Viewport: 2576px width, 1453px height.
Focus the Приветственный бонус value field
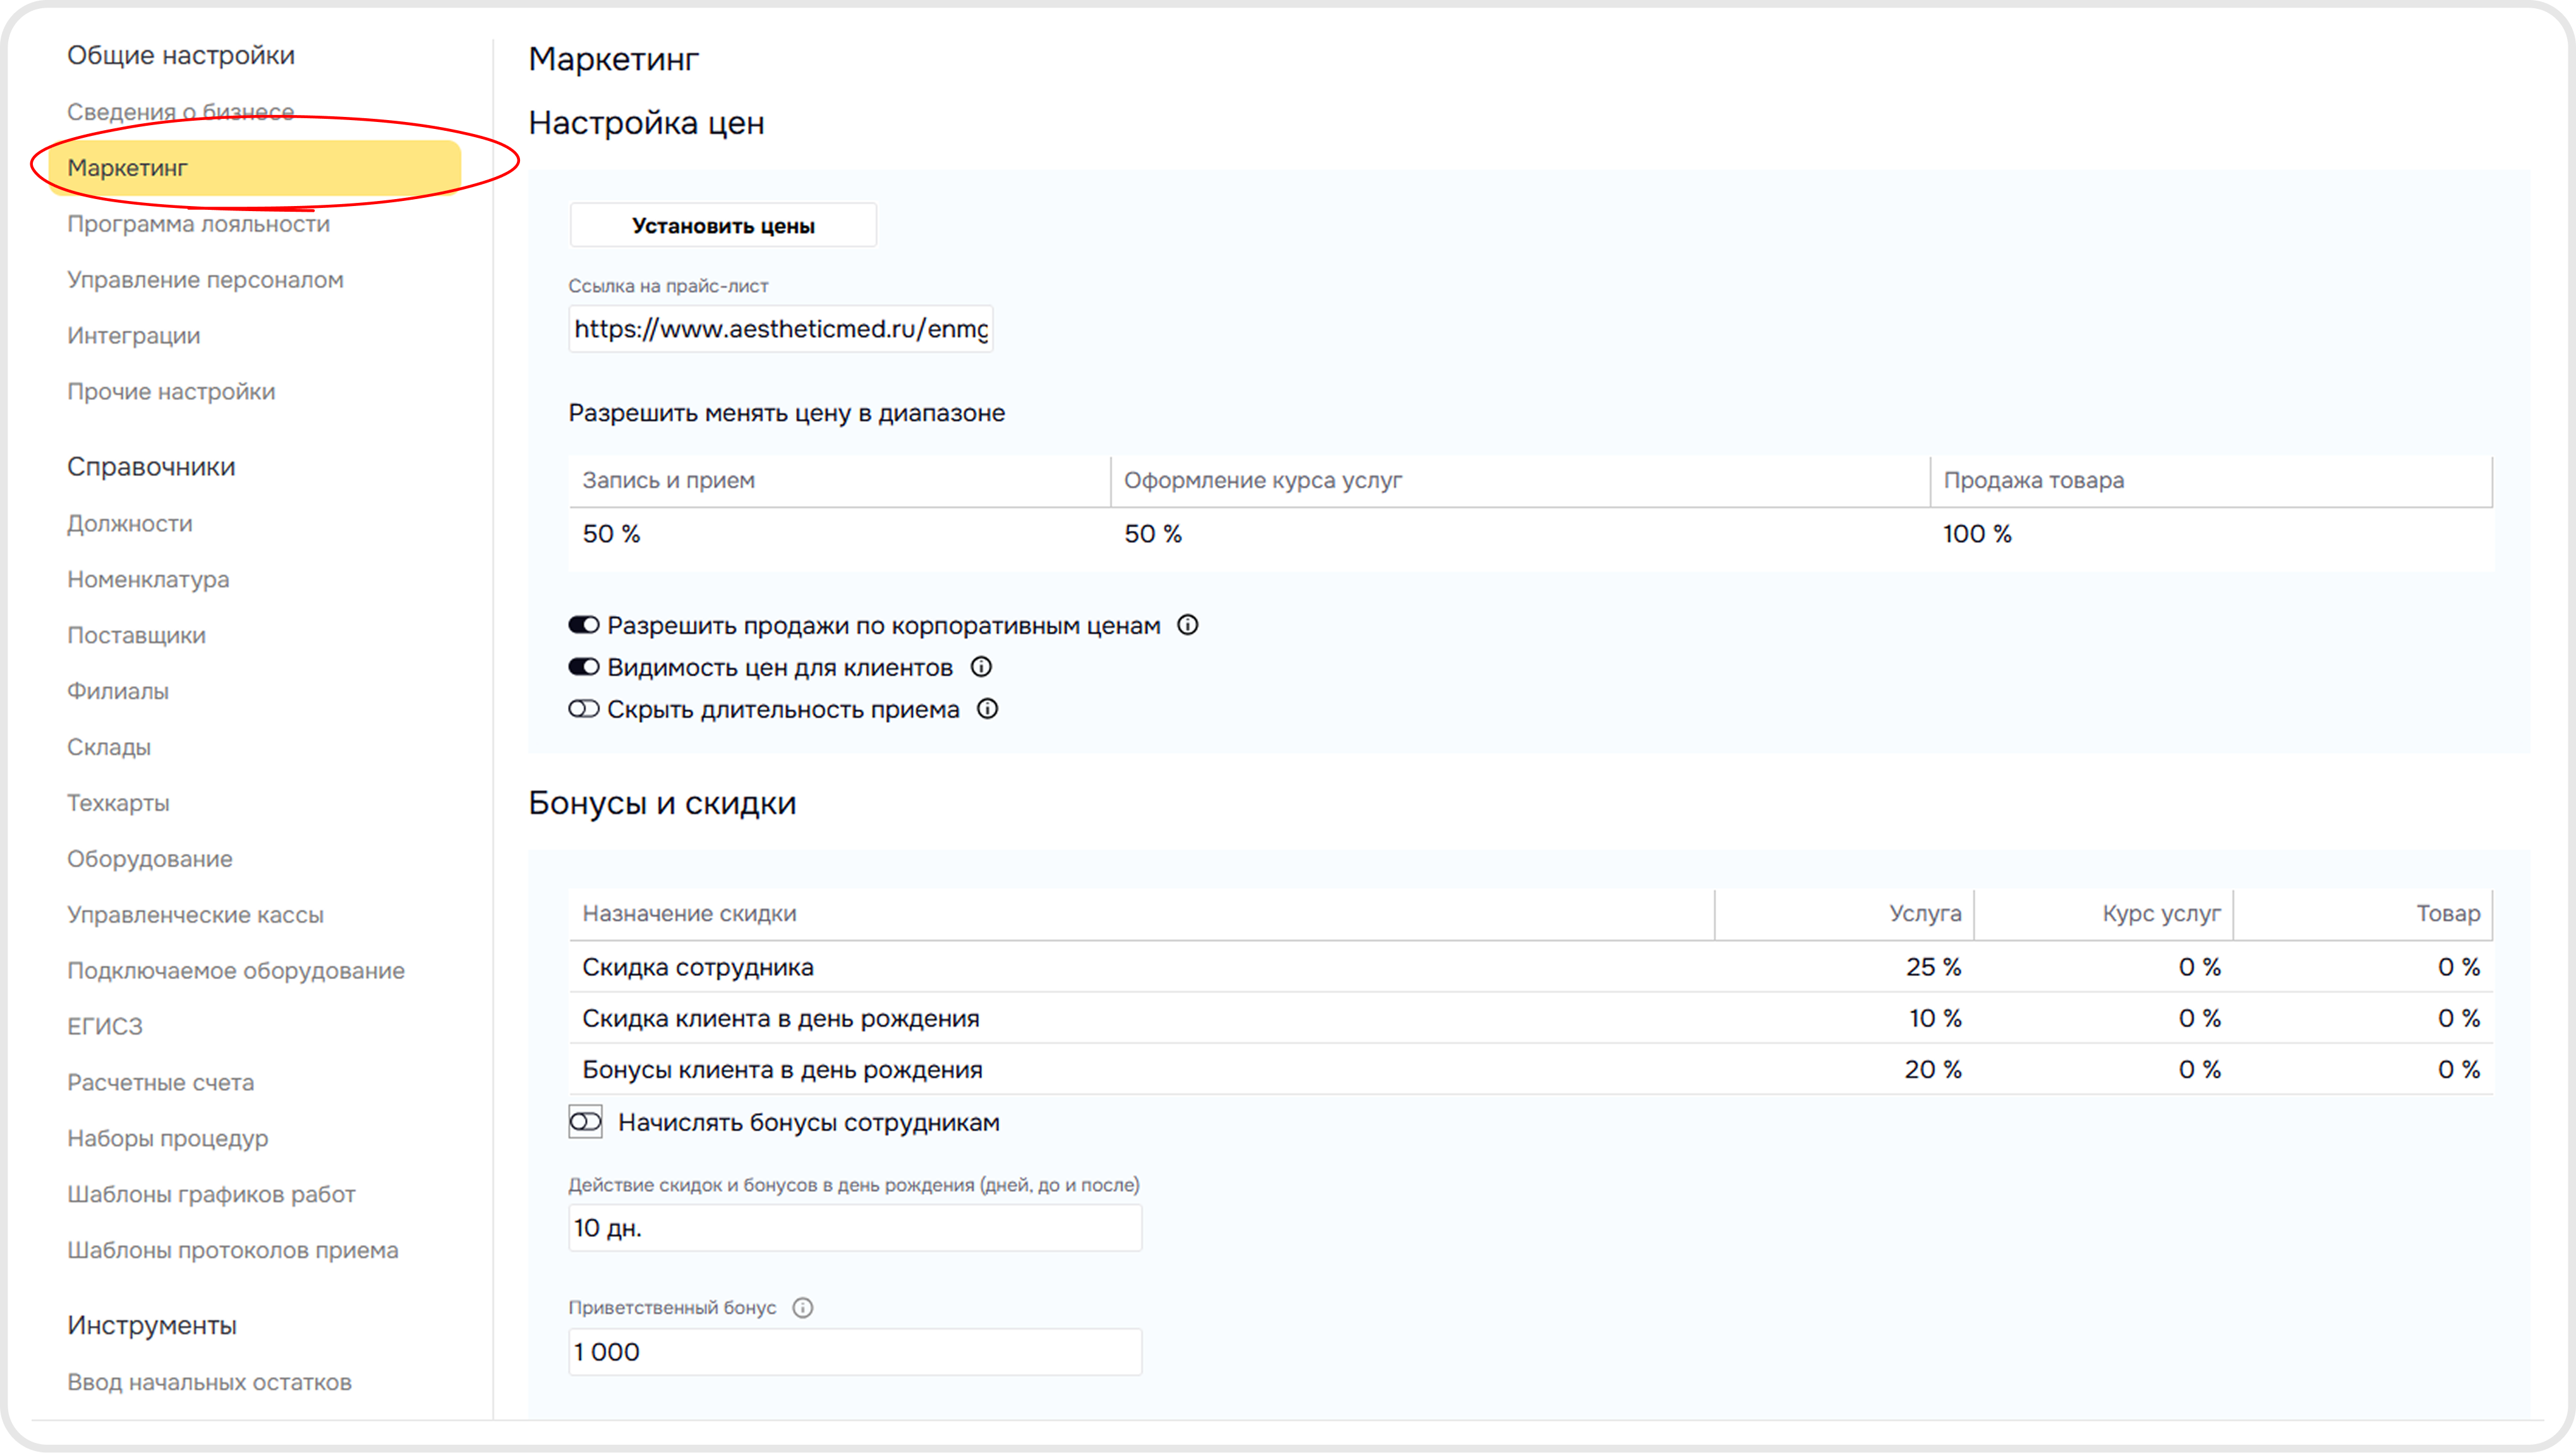point(855,1352)
